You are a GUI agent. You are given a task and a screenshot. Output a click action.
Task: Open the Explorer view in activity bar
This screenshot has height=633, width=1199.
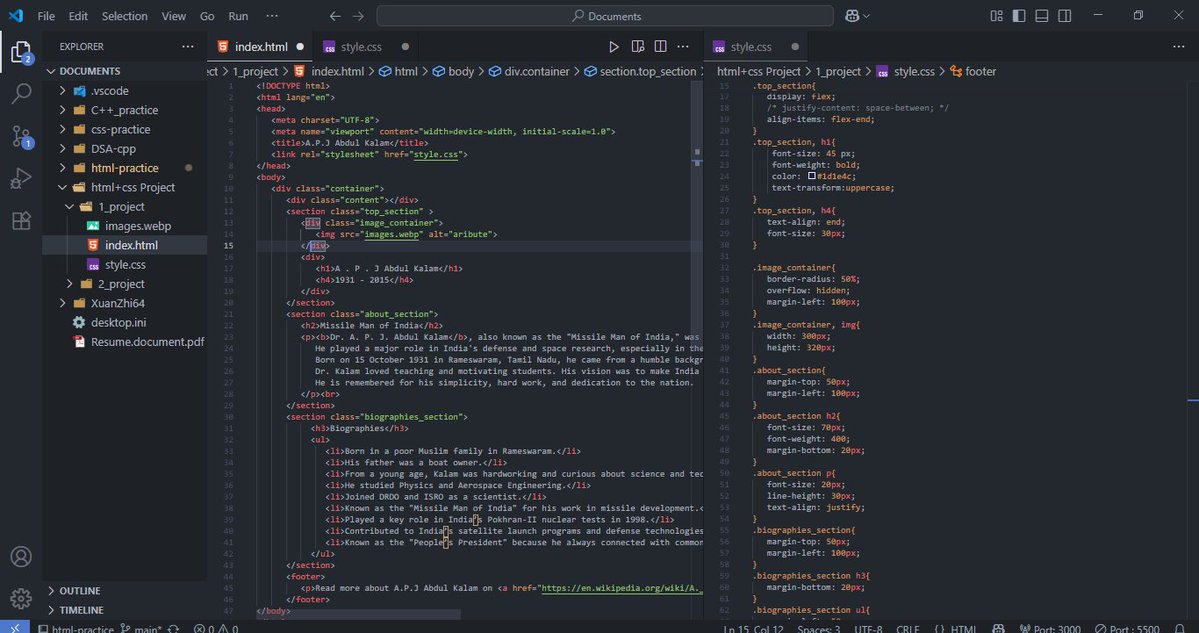pyautogui.click(x=21, y=53)
